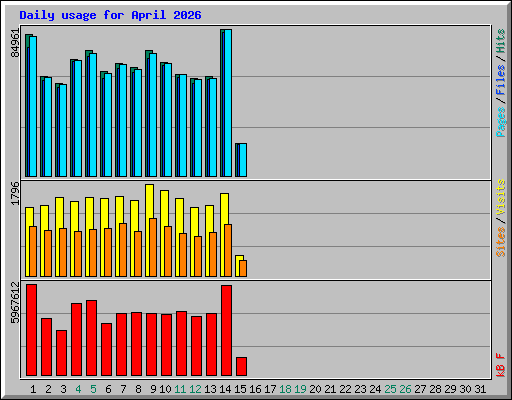Click day label 20 on the x-axis

(x=315, y=389)
